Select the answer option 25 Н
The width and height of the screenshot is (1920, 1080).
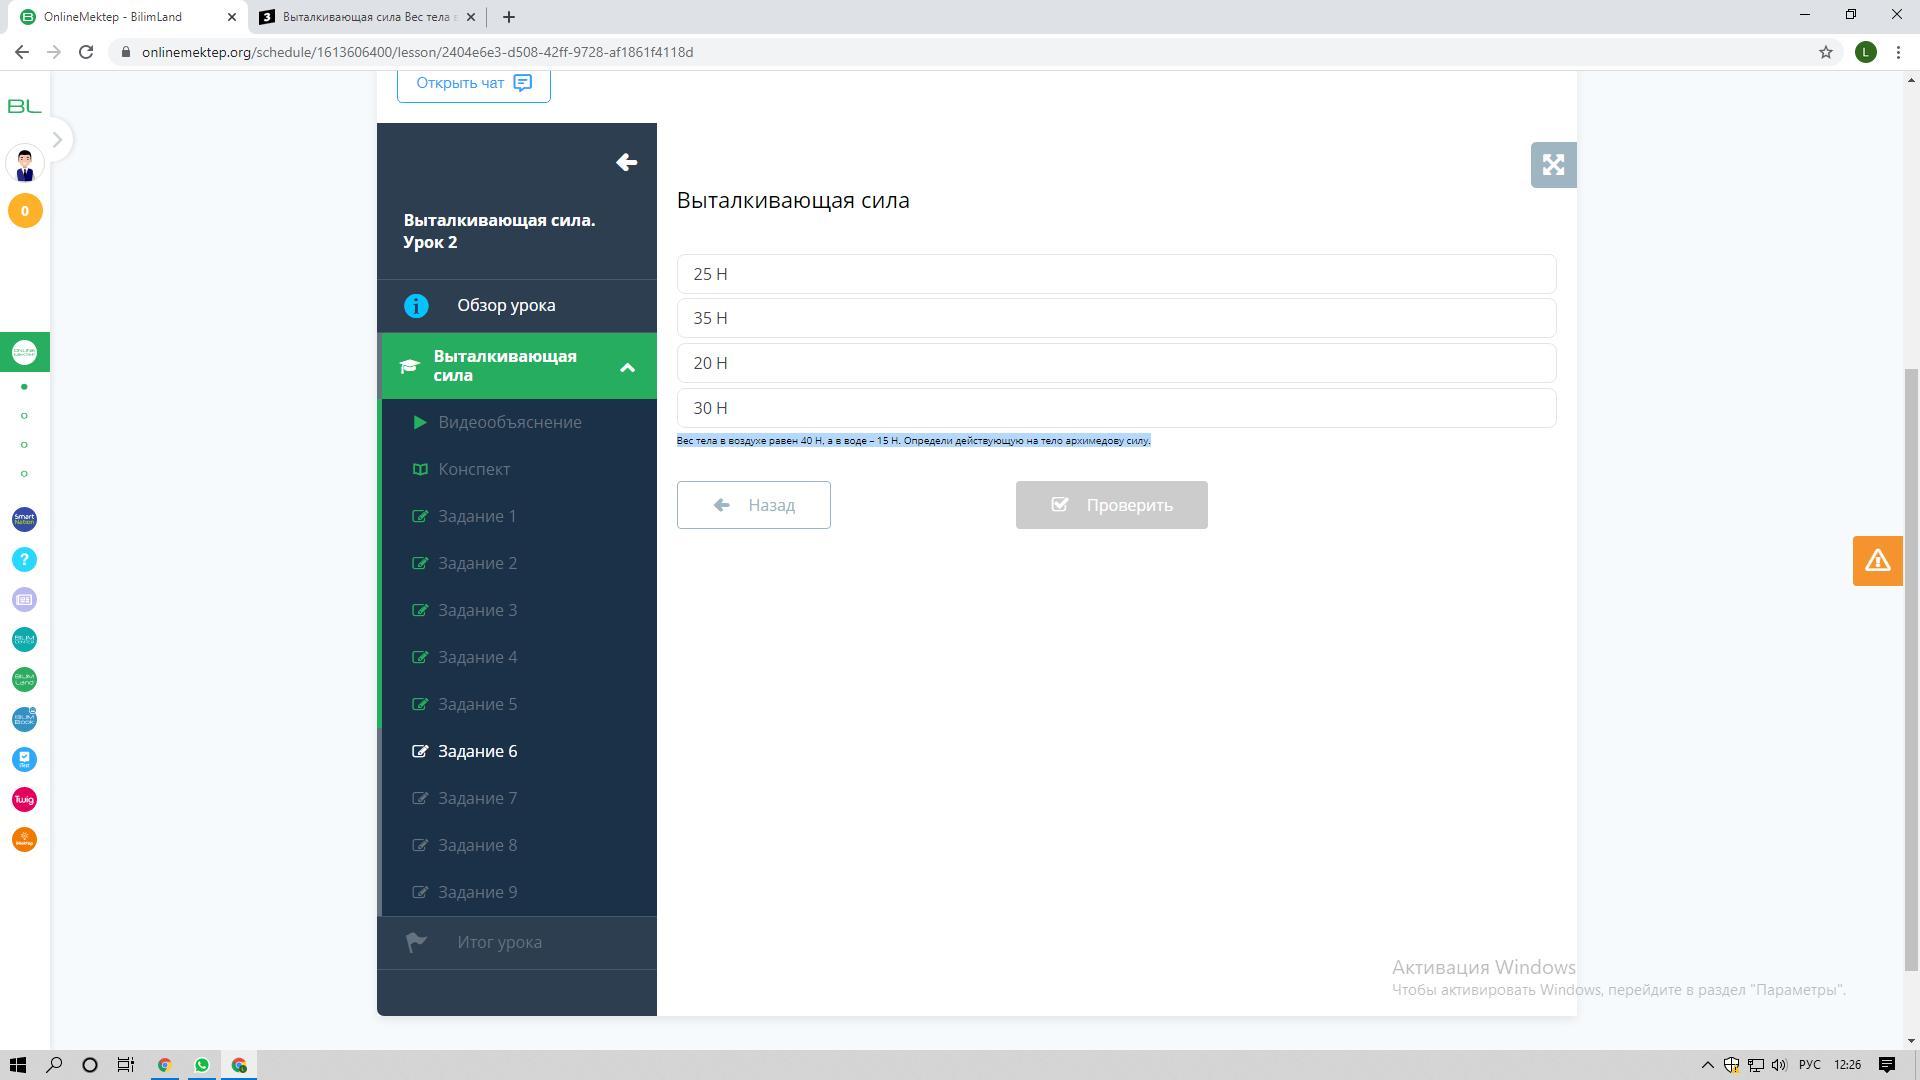point(1116,274)
